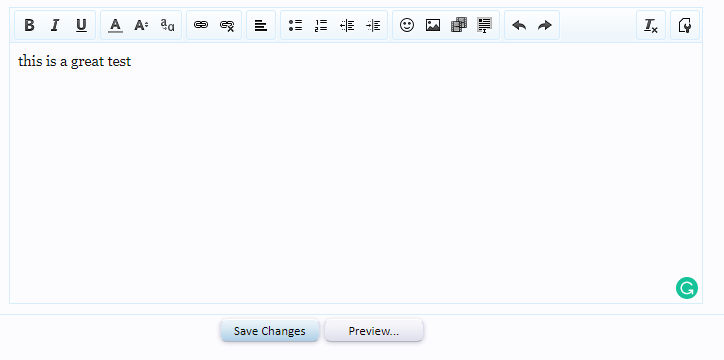Open the smilies emoji picker
724x360 pixels.
(407, 25)
